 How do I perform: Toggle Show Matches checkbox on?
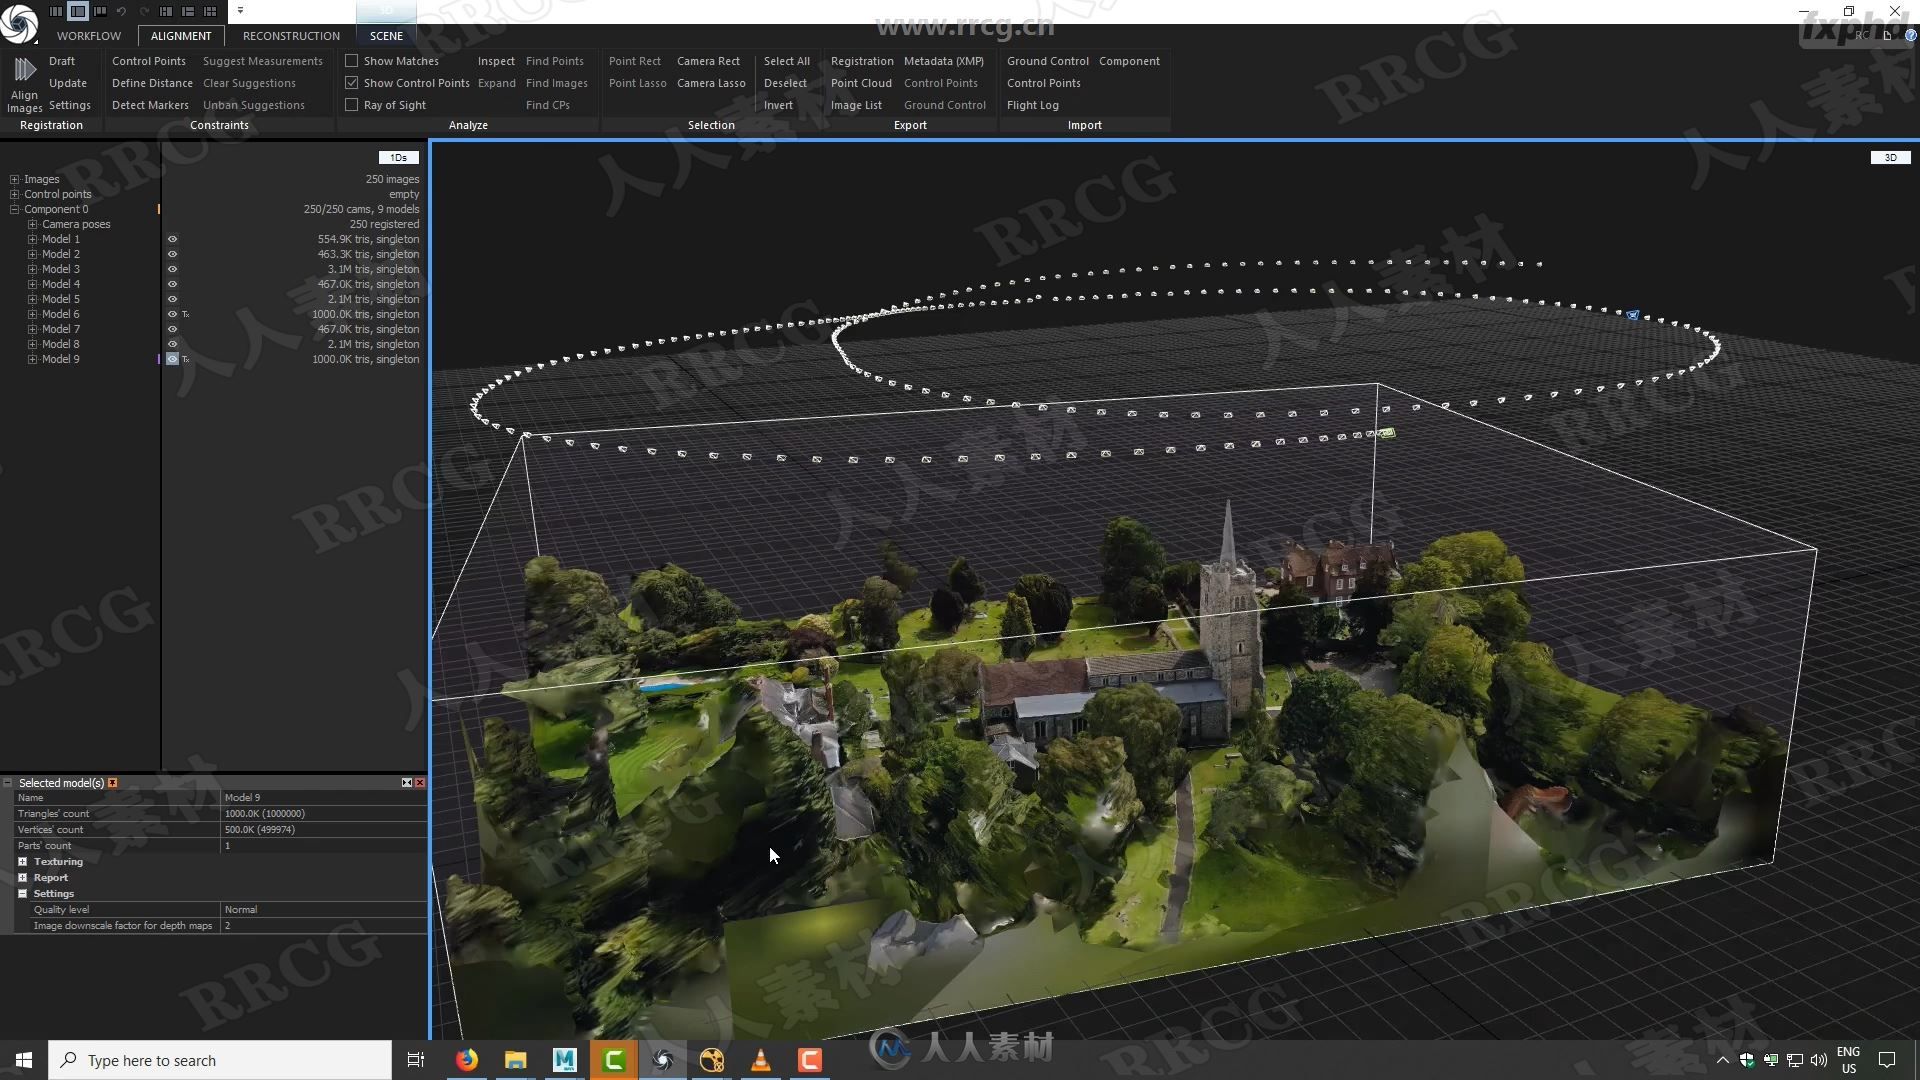point(349,61)
